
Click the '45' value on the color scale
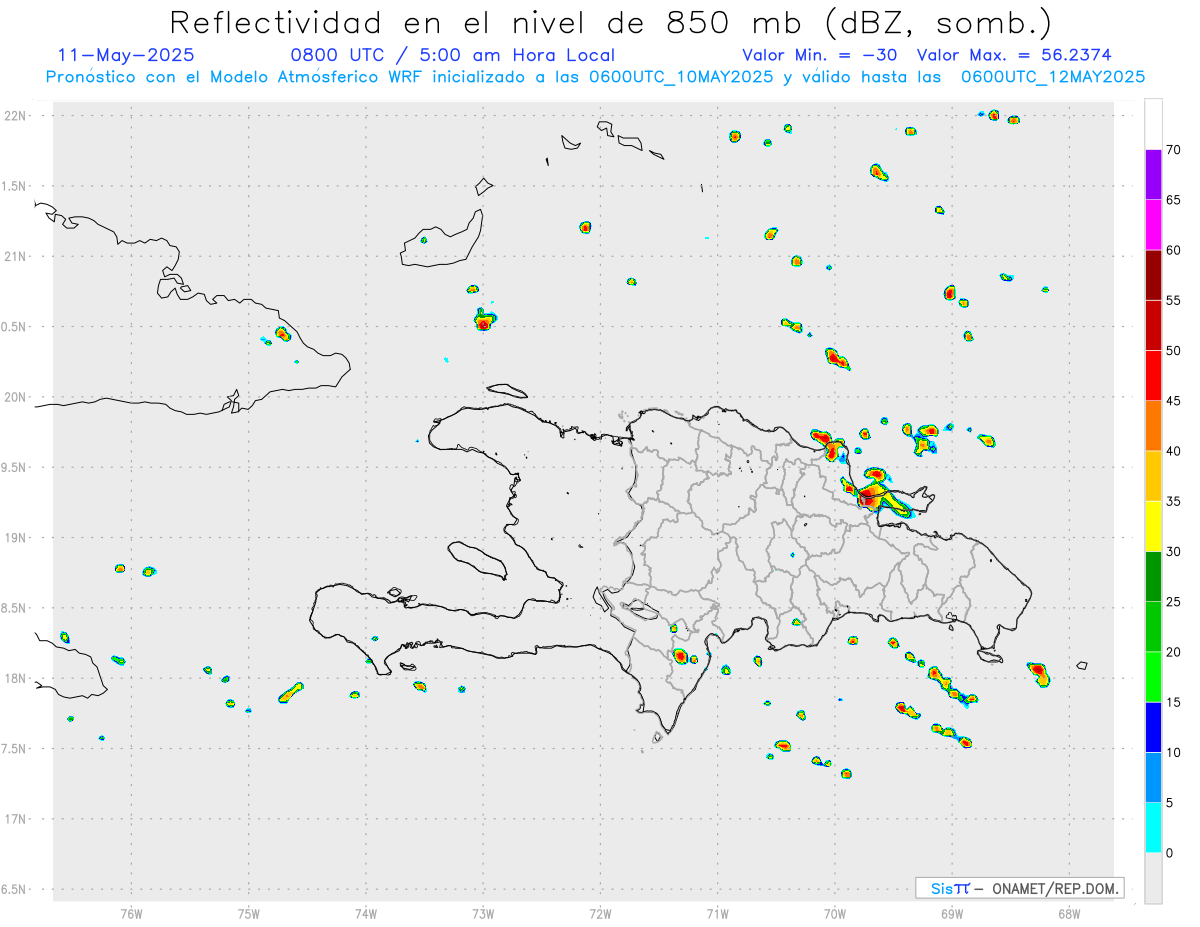click(1173, 401)
